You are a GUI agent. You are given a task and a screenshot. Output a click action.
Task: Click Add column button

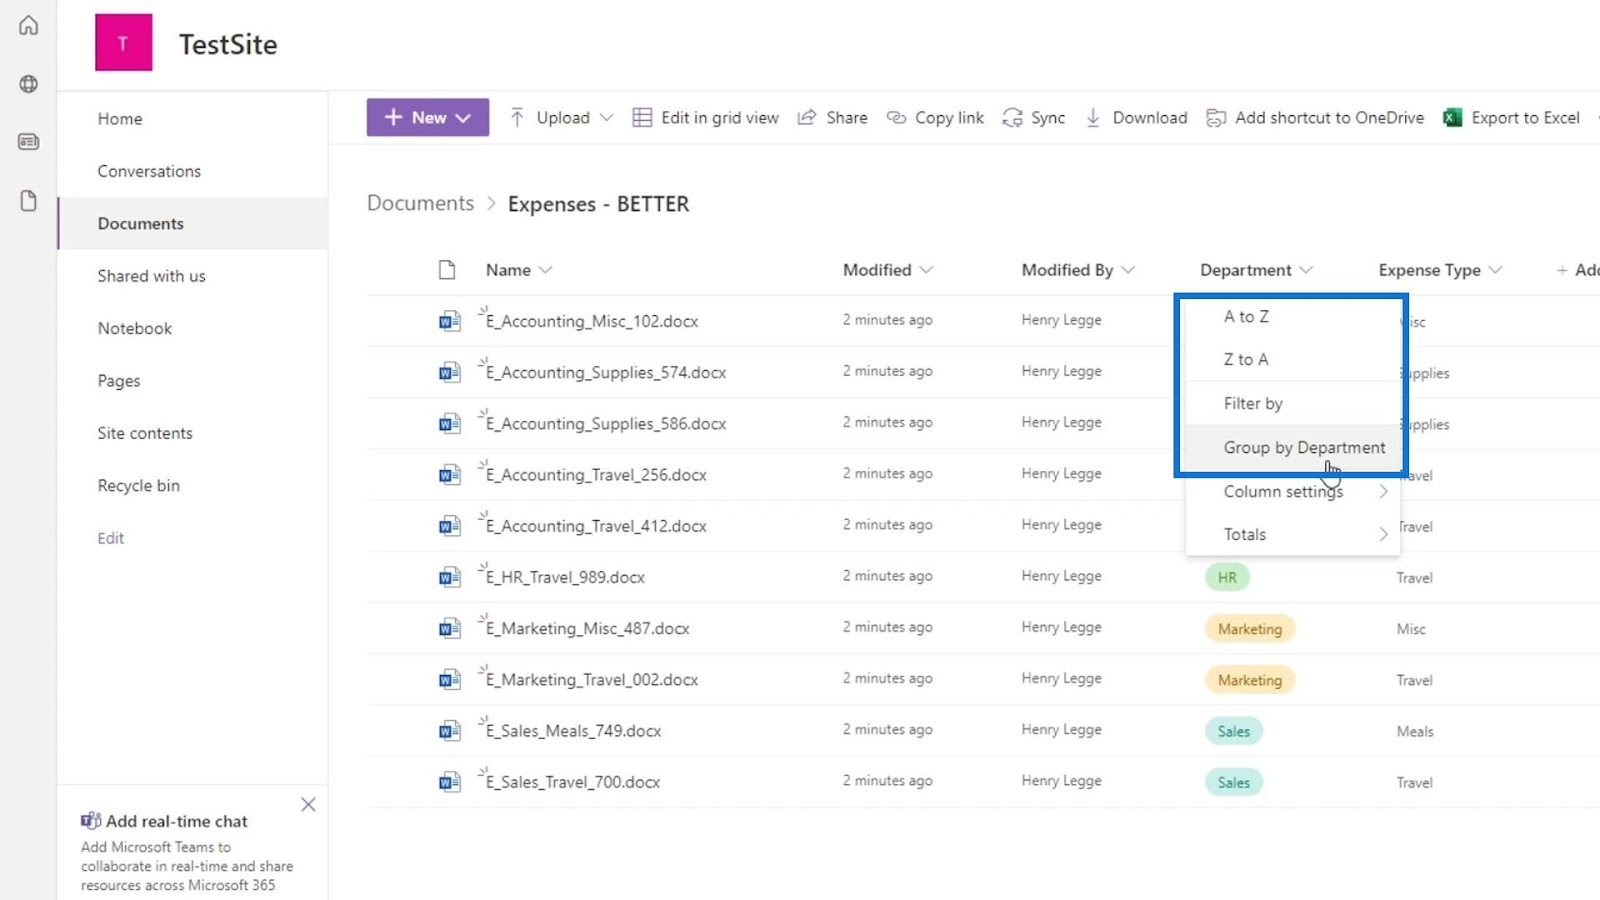tap(1578, 270)
